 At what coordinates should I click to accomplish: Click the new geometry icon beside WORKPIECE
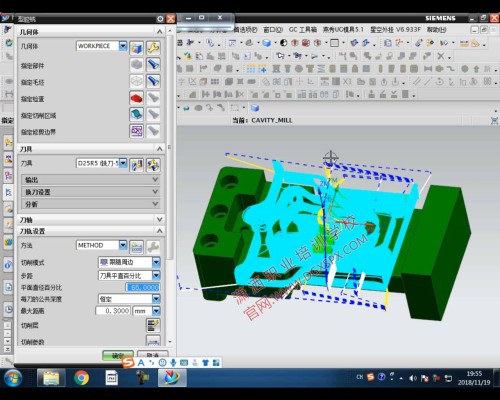click(x=136, y=48)
